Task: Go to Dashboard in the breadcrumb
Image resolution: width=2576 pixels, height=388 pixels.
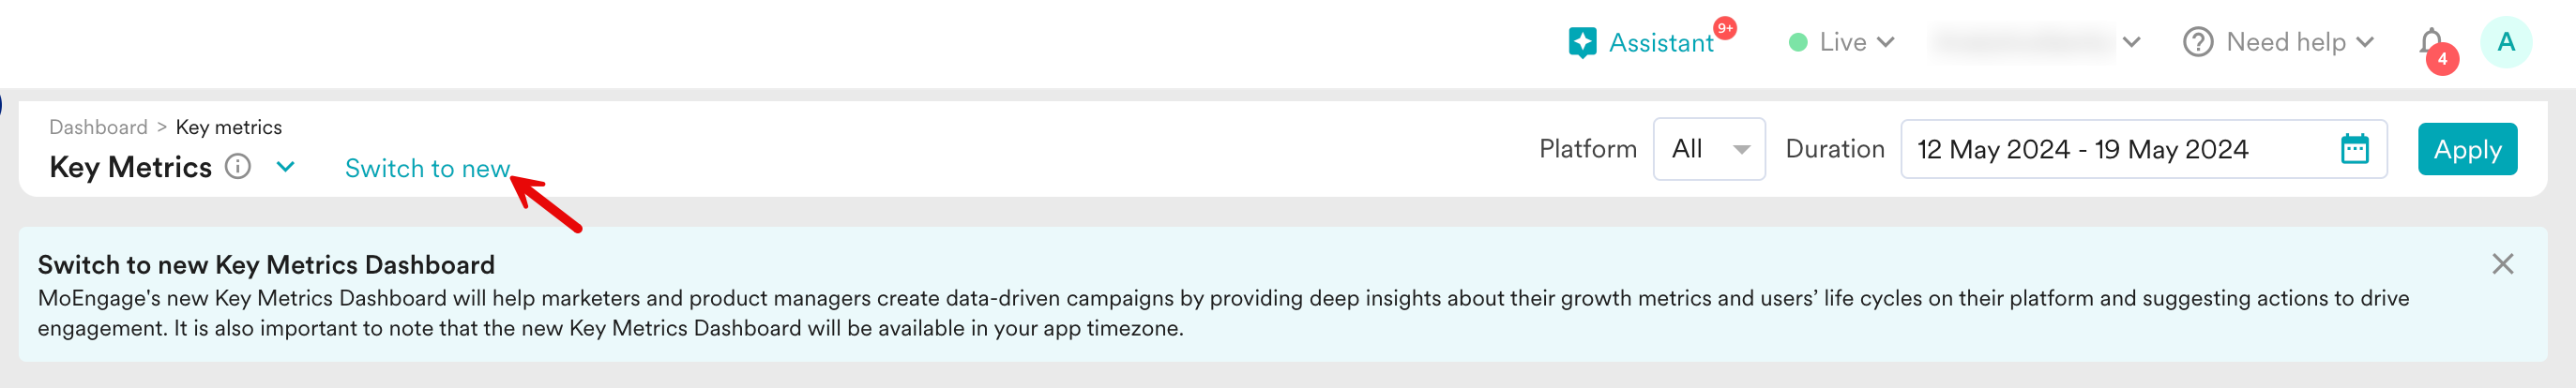Action: click(x=98, y=127)
